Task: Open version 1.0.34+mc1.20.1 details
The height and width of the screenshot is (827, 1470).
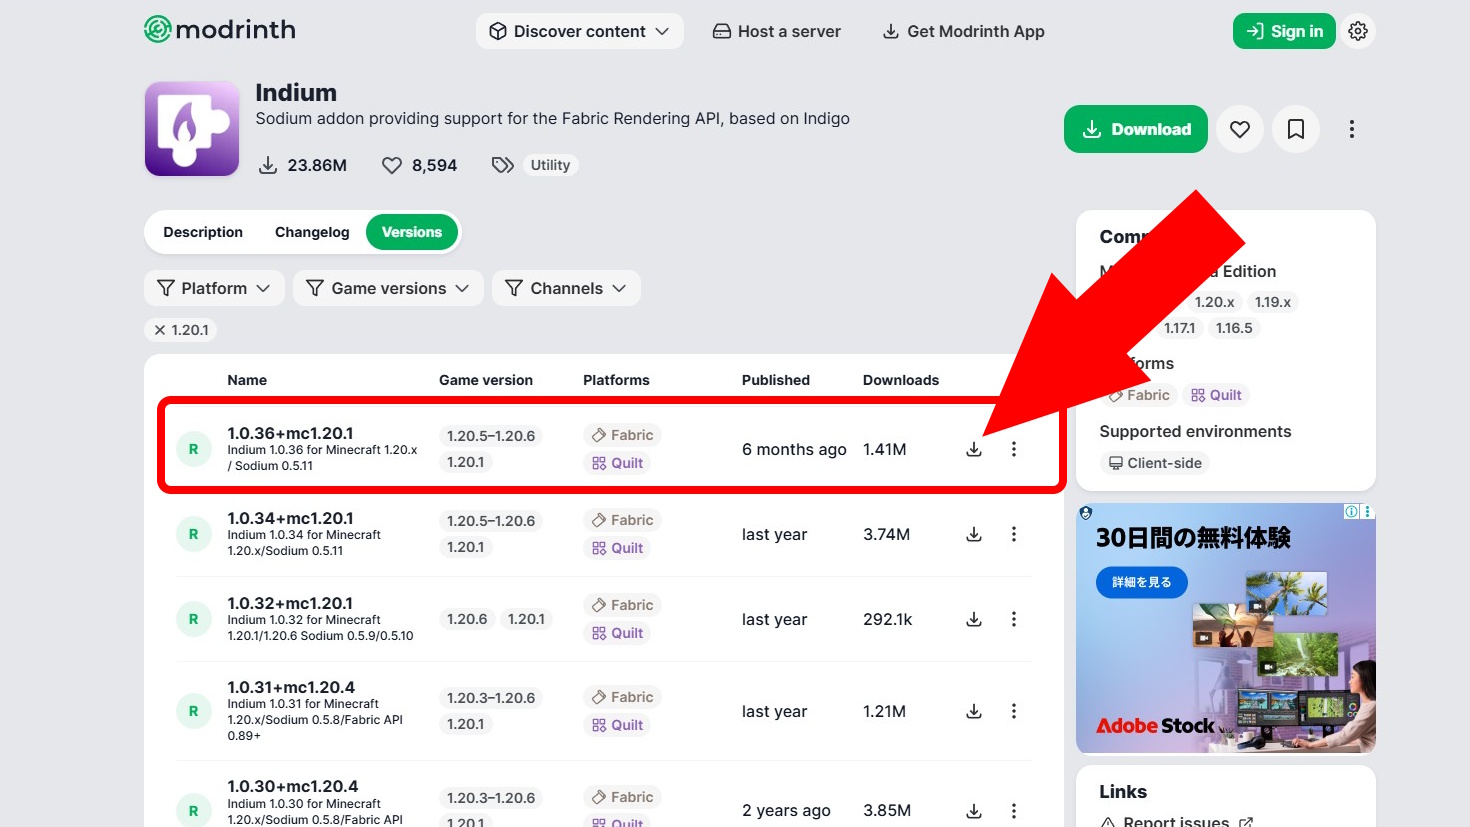Action: [290, 518]
